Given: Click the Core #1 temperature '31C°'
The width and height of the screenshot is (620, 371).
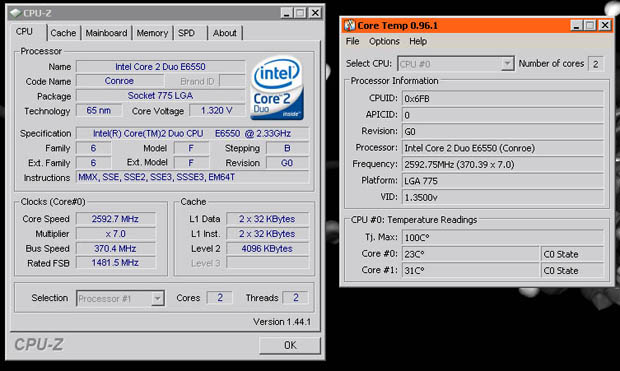Looking at the screenshot, I should [471, 271].
